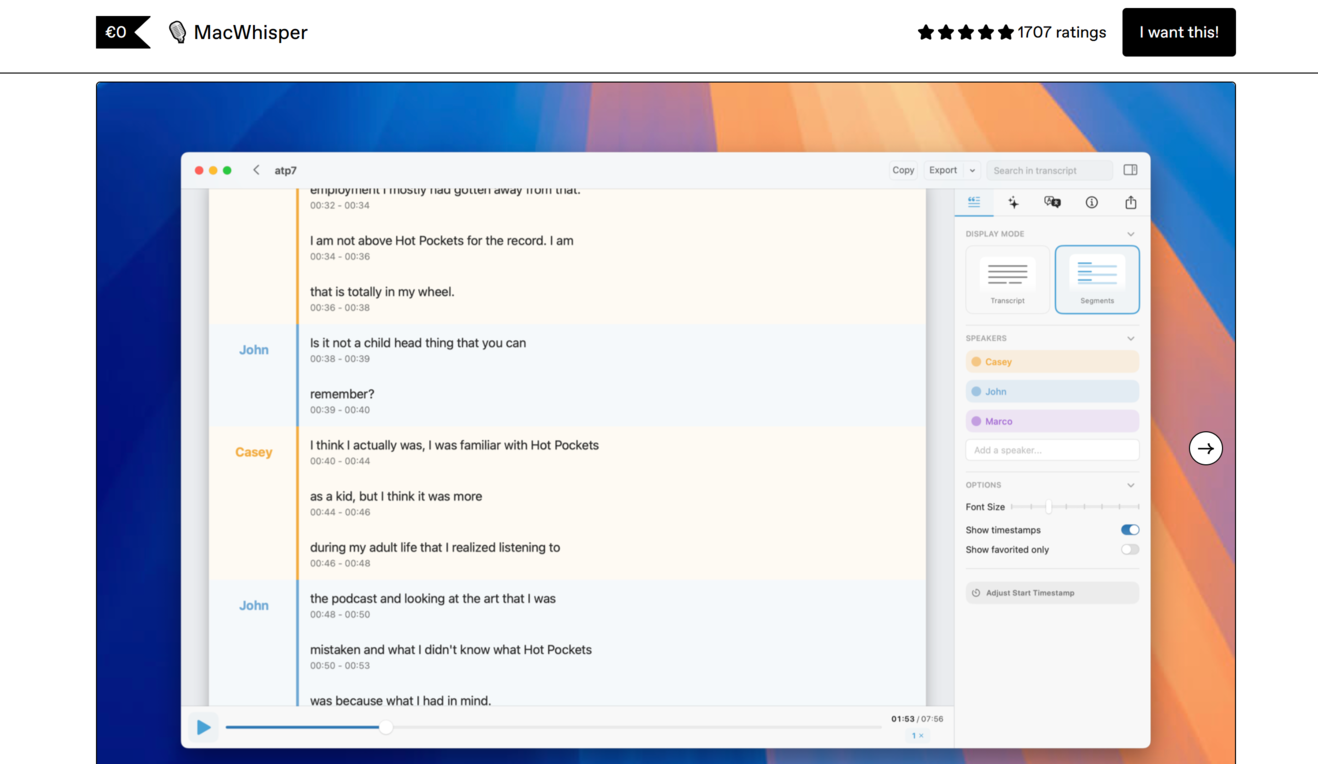Screen dimensions: 1318x764
Task: Click the 00:44 - 00:46 timestamp
Action: pos(339,512)
